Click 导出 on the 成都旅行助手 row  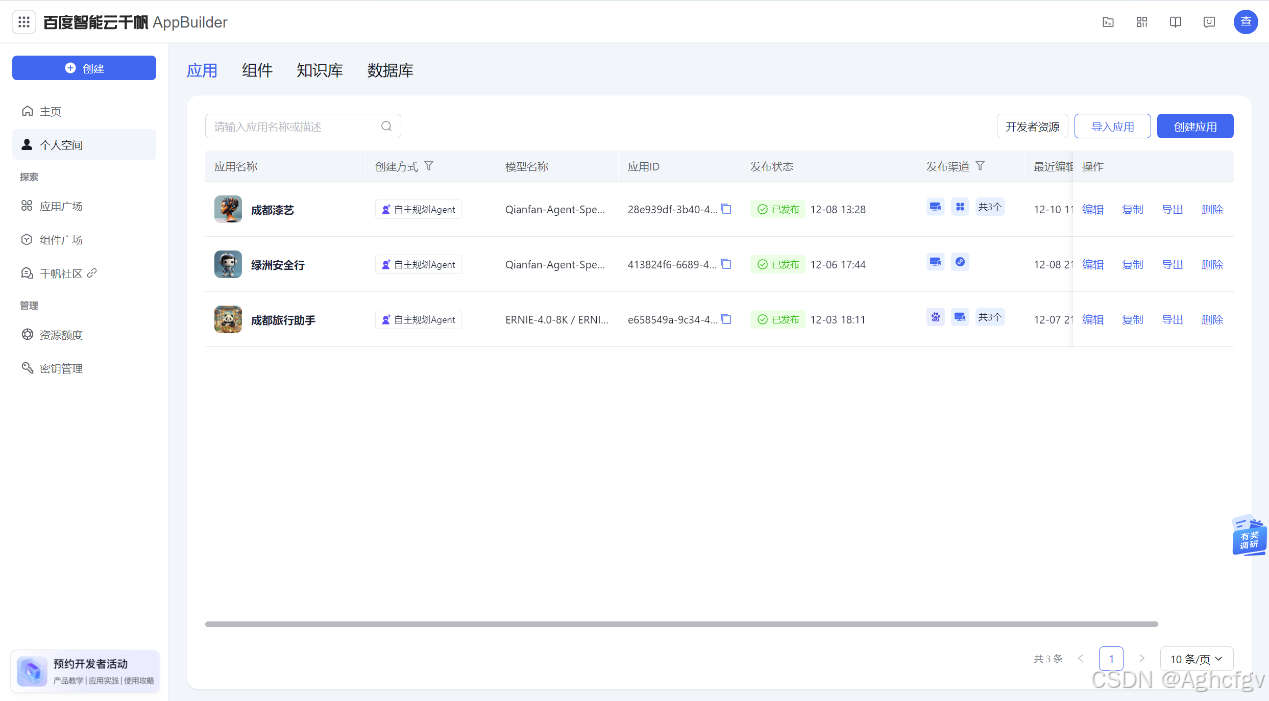click(x=1172, y=319)
